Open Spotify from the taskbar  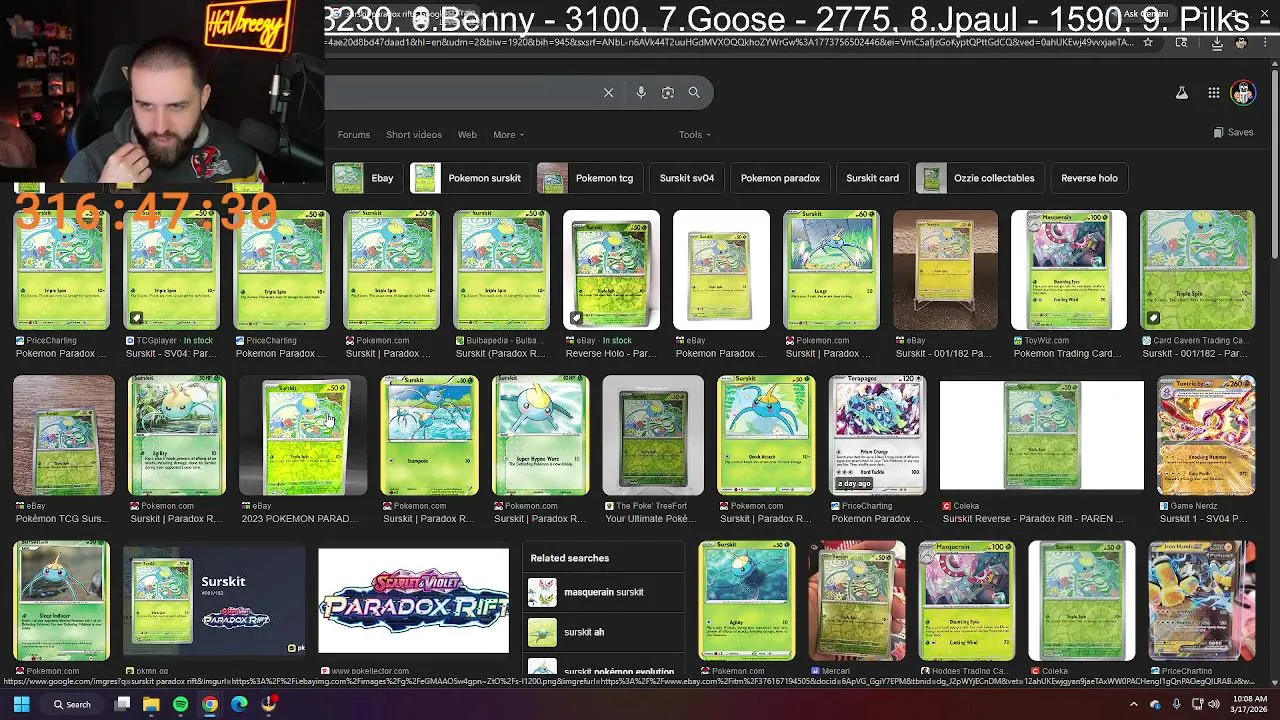(x=180, y=704)
